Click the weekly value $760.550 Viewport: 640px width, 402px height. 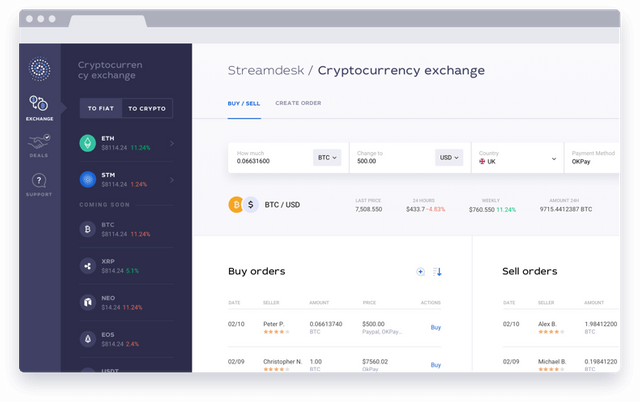[482, 210]
